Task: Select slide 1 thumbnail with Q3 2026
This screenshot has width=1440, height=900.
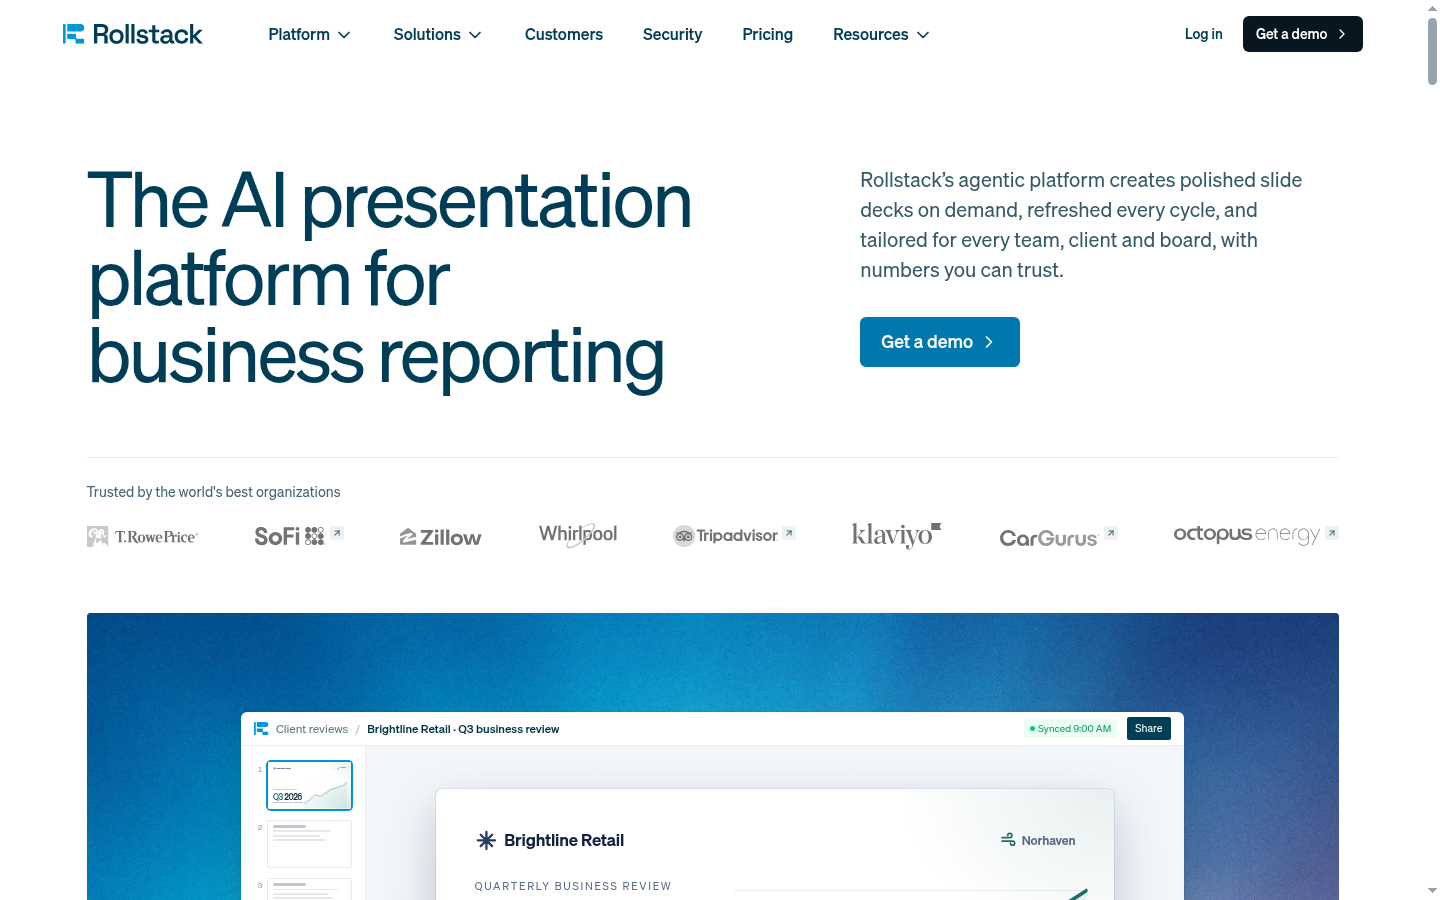Action: tap(309, 785)
